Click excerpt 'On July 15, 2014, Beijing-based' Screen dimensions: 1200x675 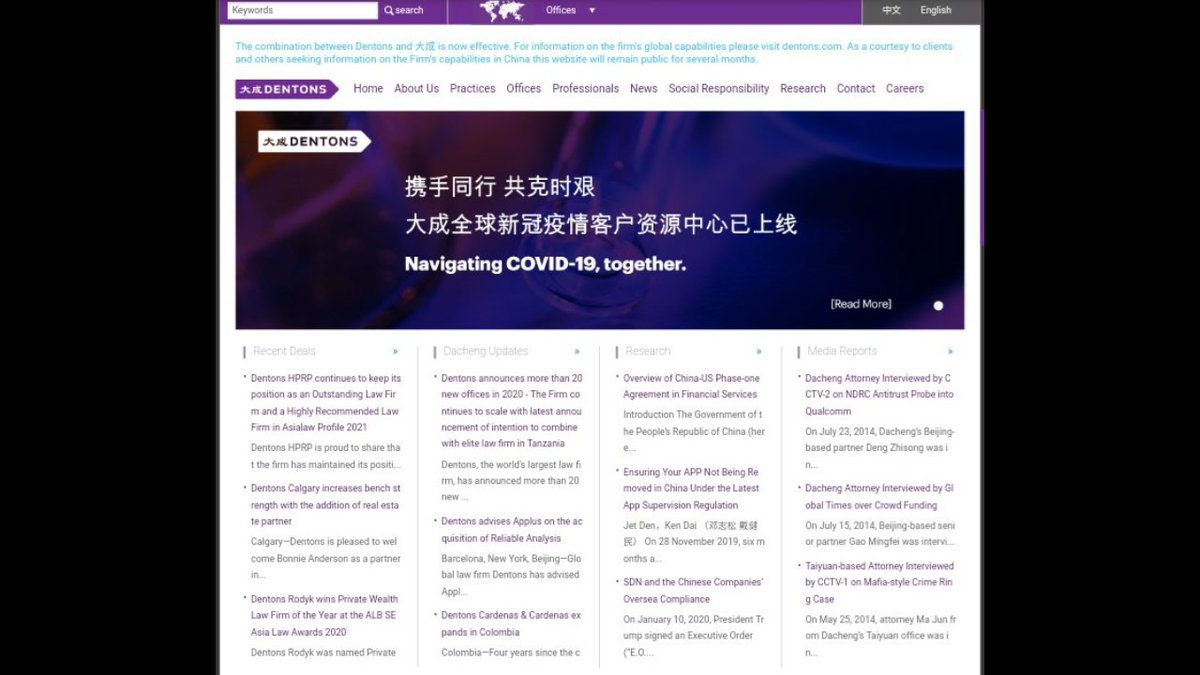click(x=880, y=534)
